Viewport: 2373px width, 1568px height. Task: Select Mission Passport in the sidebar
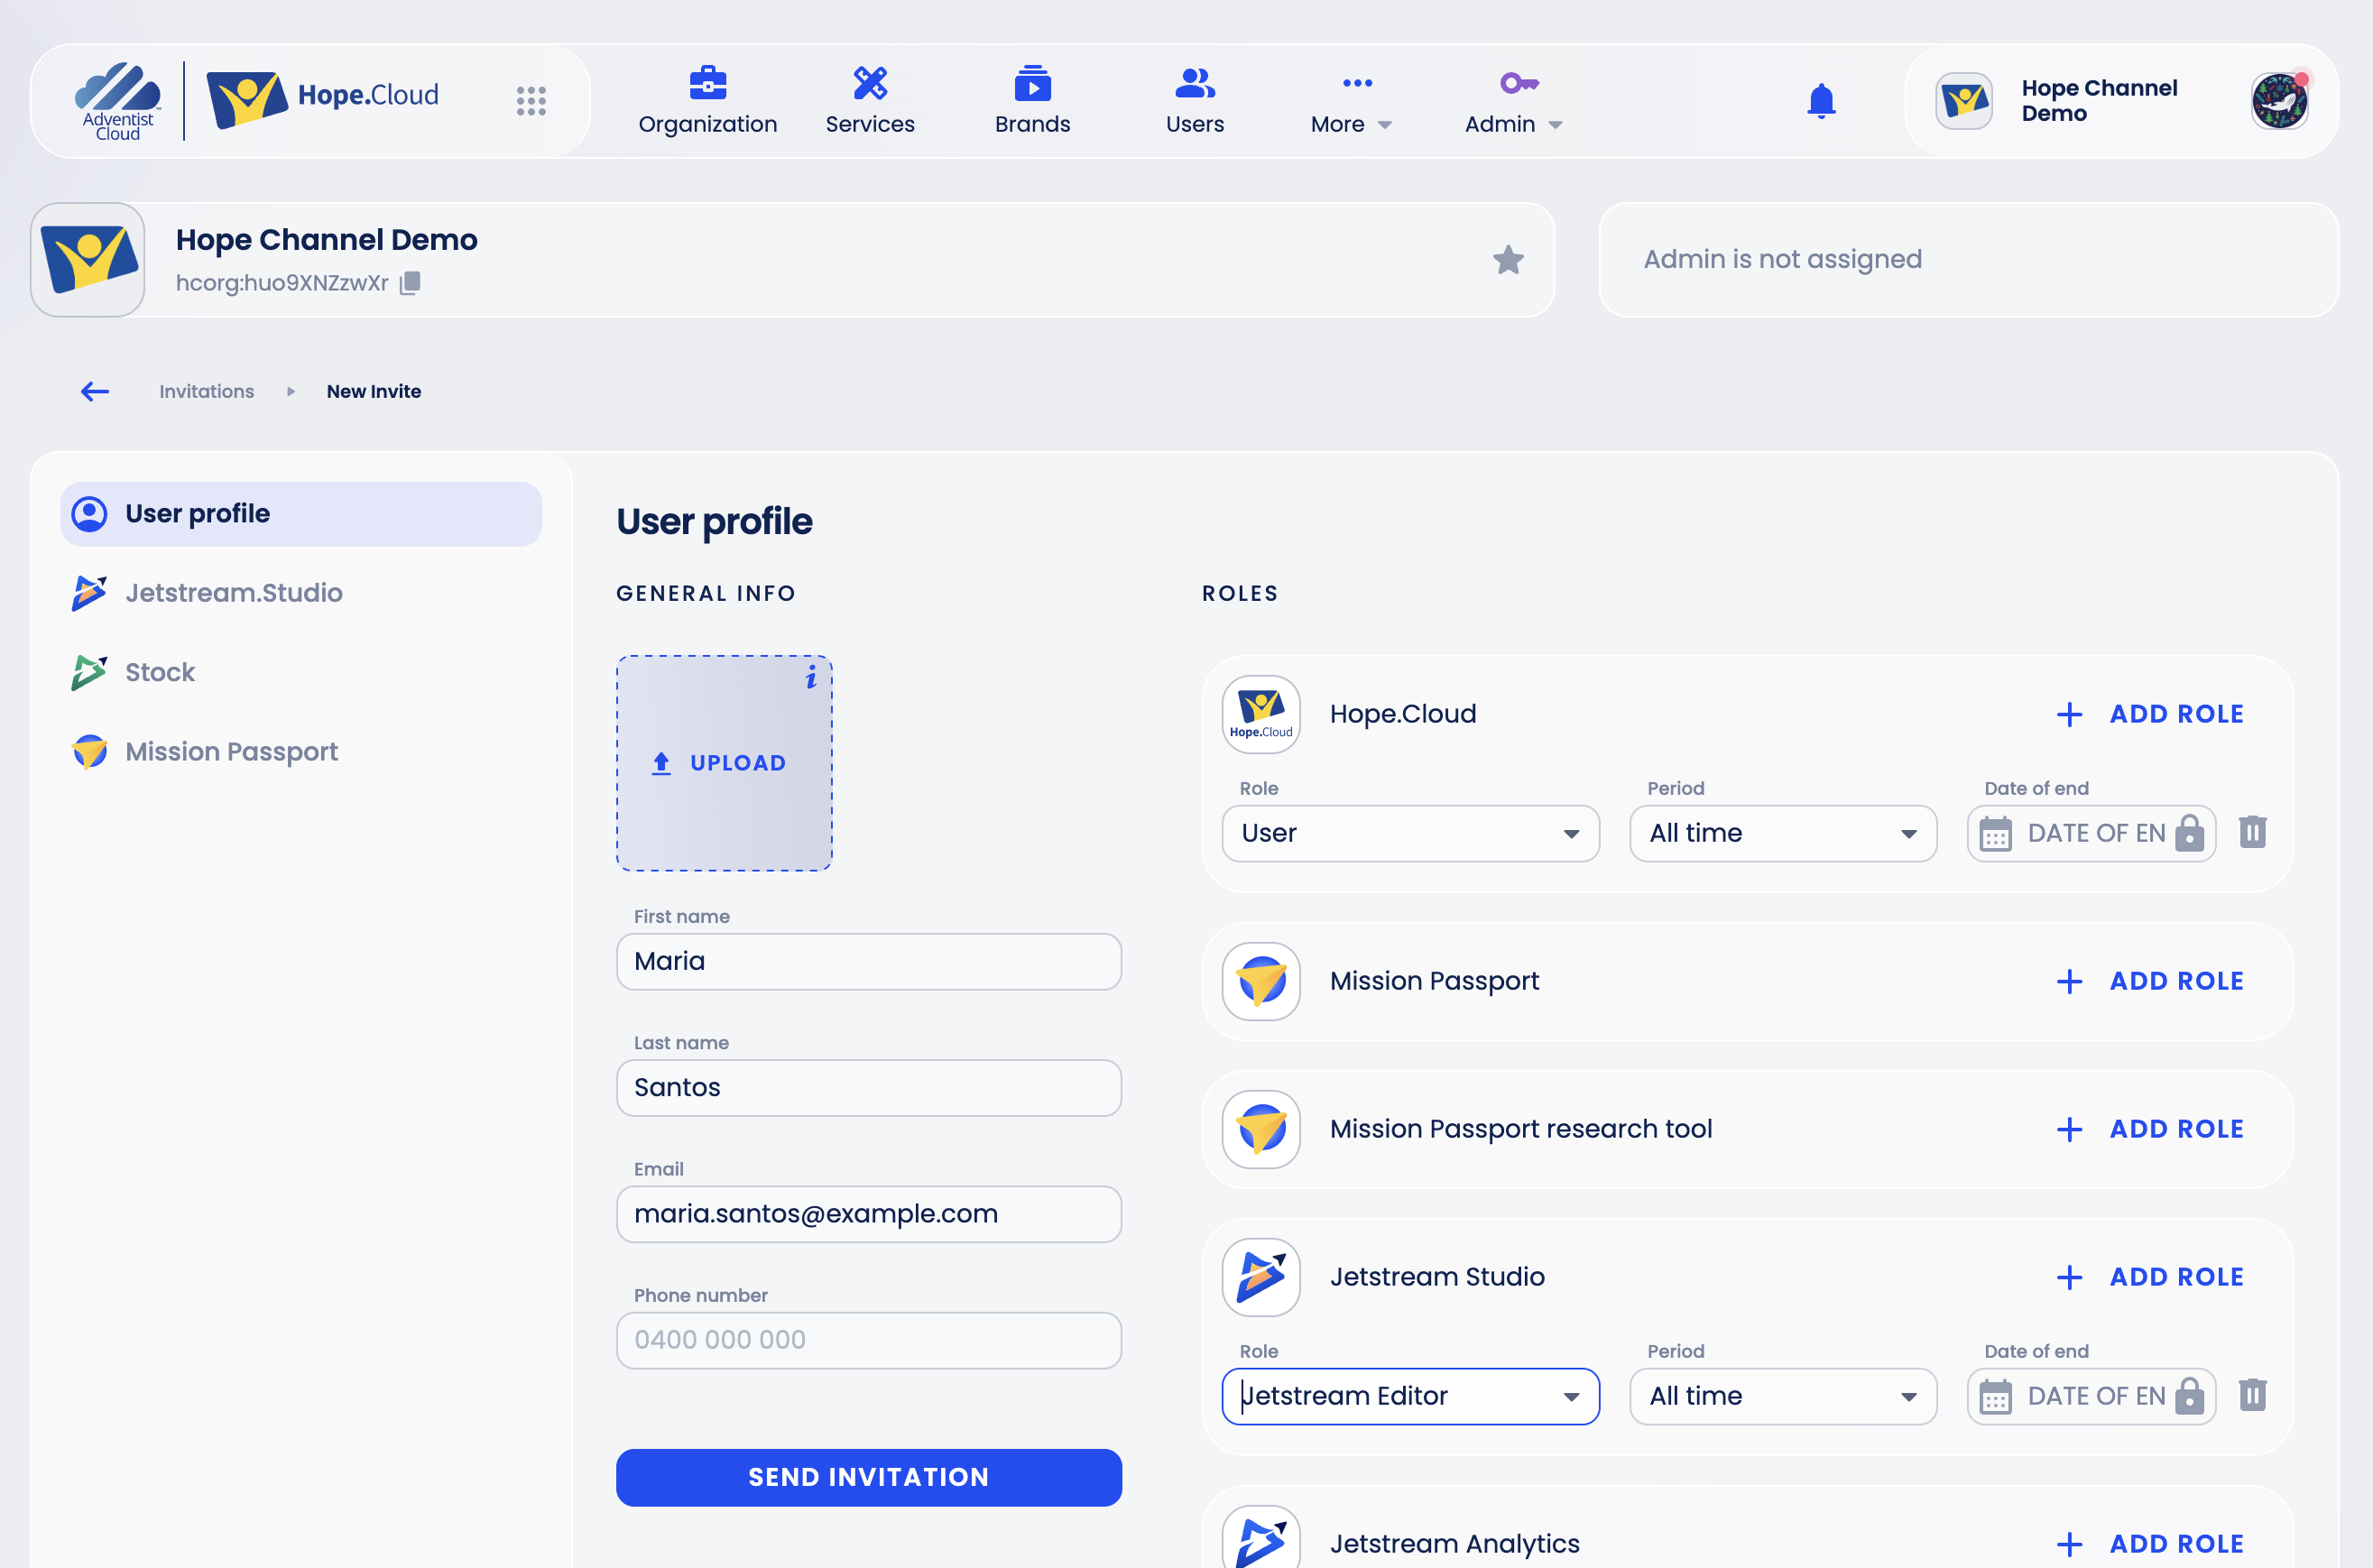tap(301, 752)
